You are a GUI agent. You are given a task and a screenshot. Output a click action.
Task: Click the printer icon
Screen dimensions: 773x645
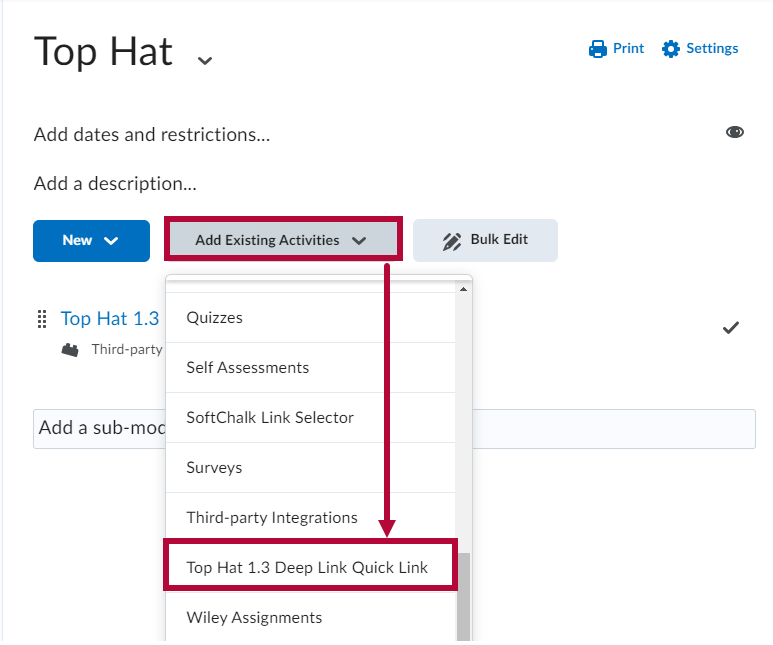[598, 49]
